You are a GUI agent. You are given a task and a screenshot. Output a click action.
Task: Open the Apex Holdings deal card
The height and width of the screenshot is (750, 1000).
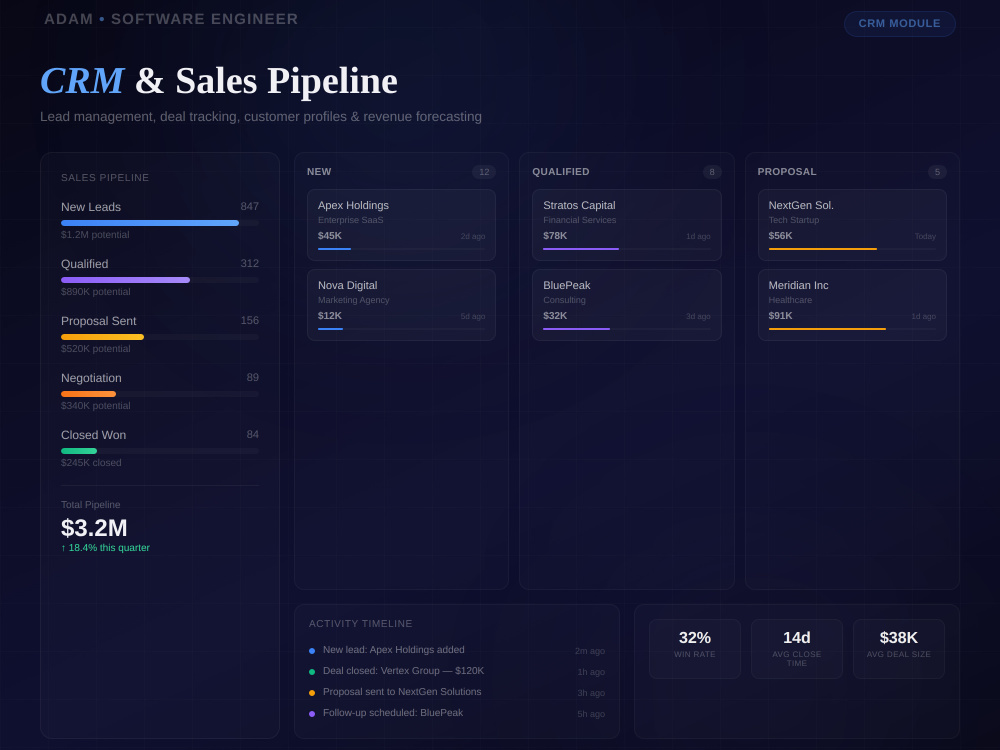pos(401,224)
